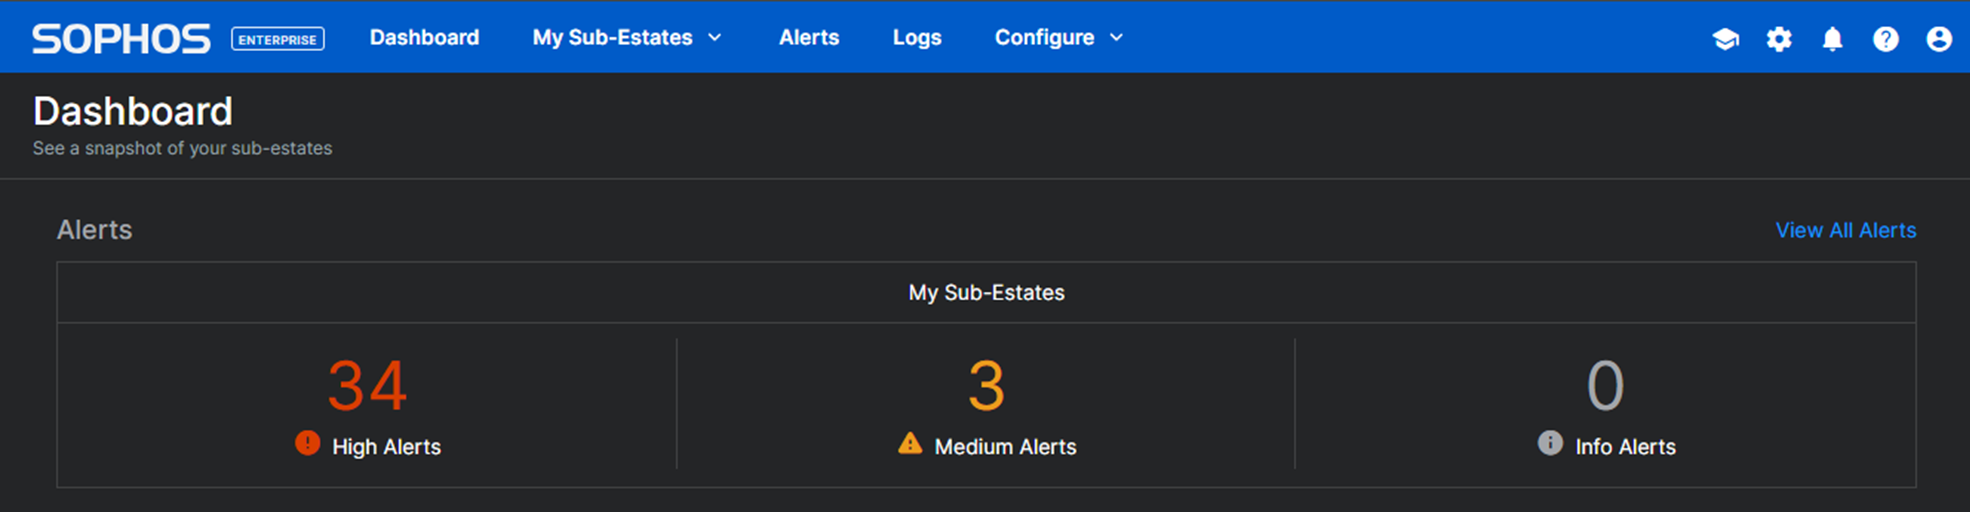Click the notifications bell icon
Screen dimensions: 1970x512
click(1832, 39)
